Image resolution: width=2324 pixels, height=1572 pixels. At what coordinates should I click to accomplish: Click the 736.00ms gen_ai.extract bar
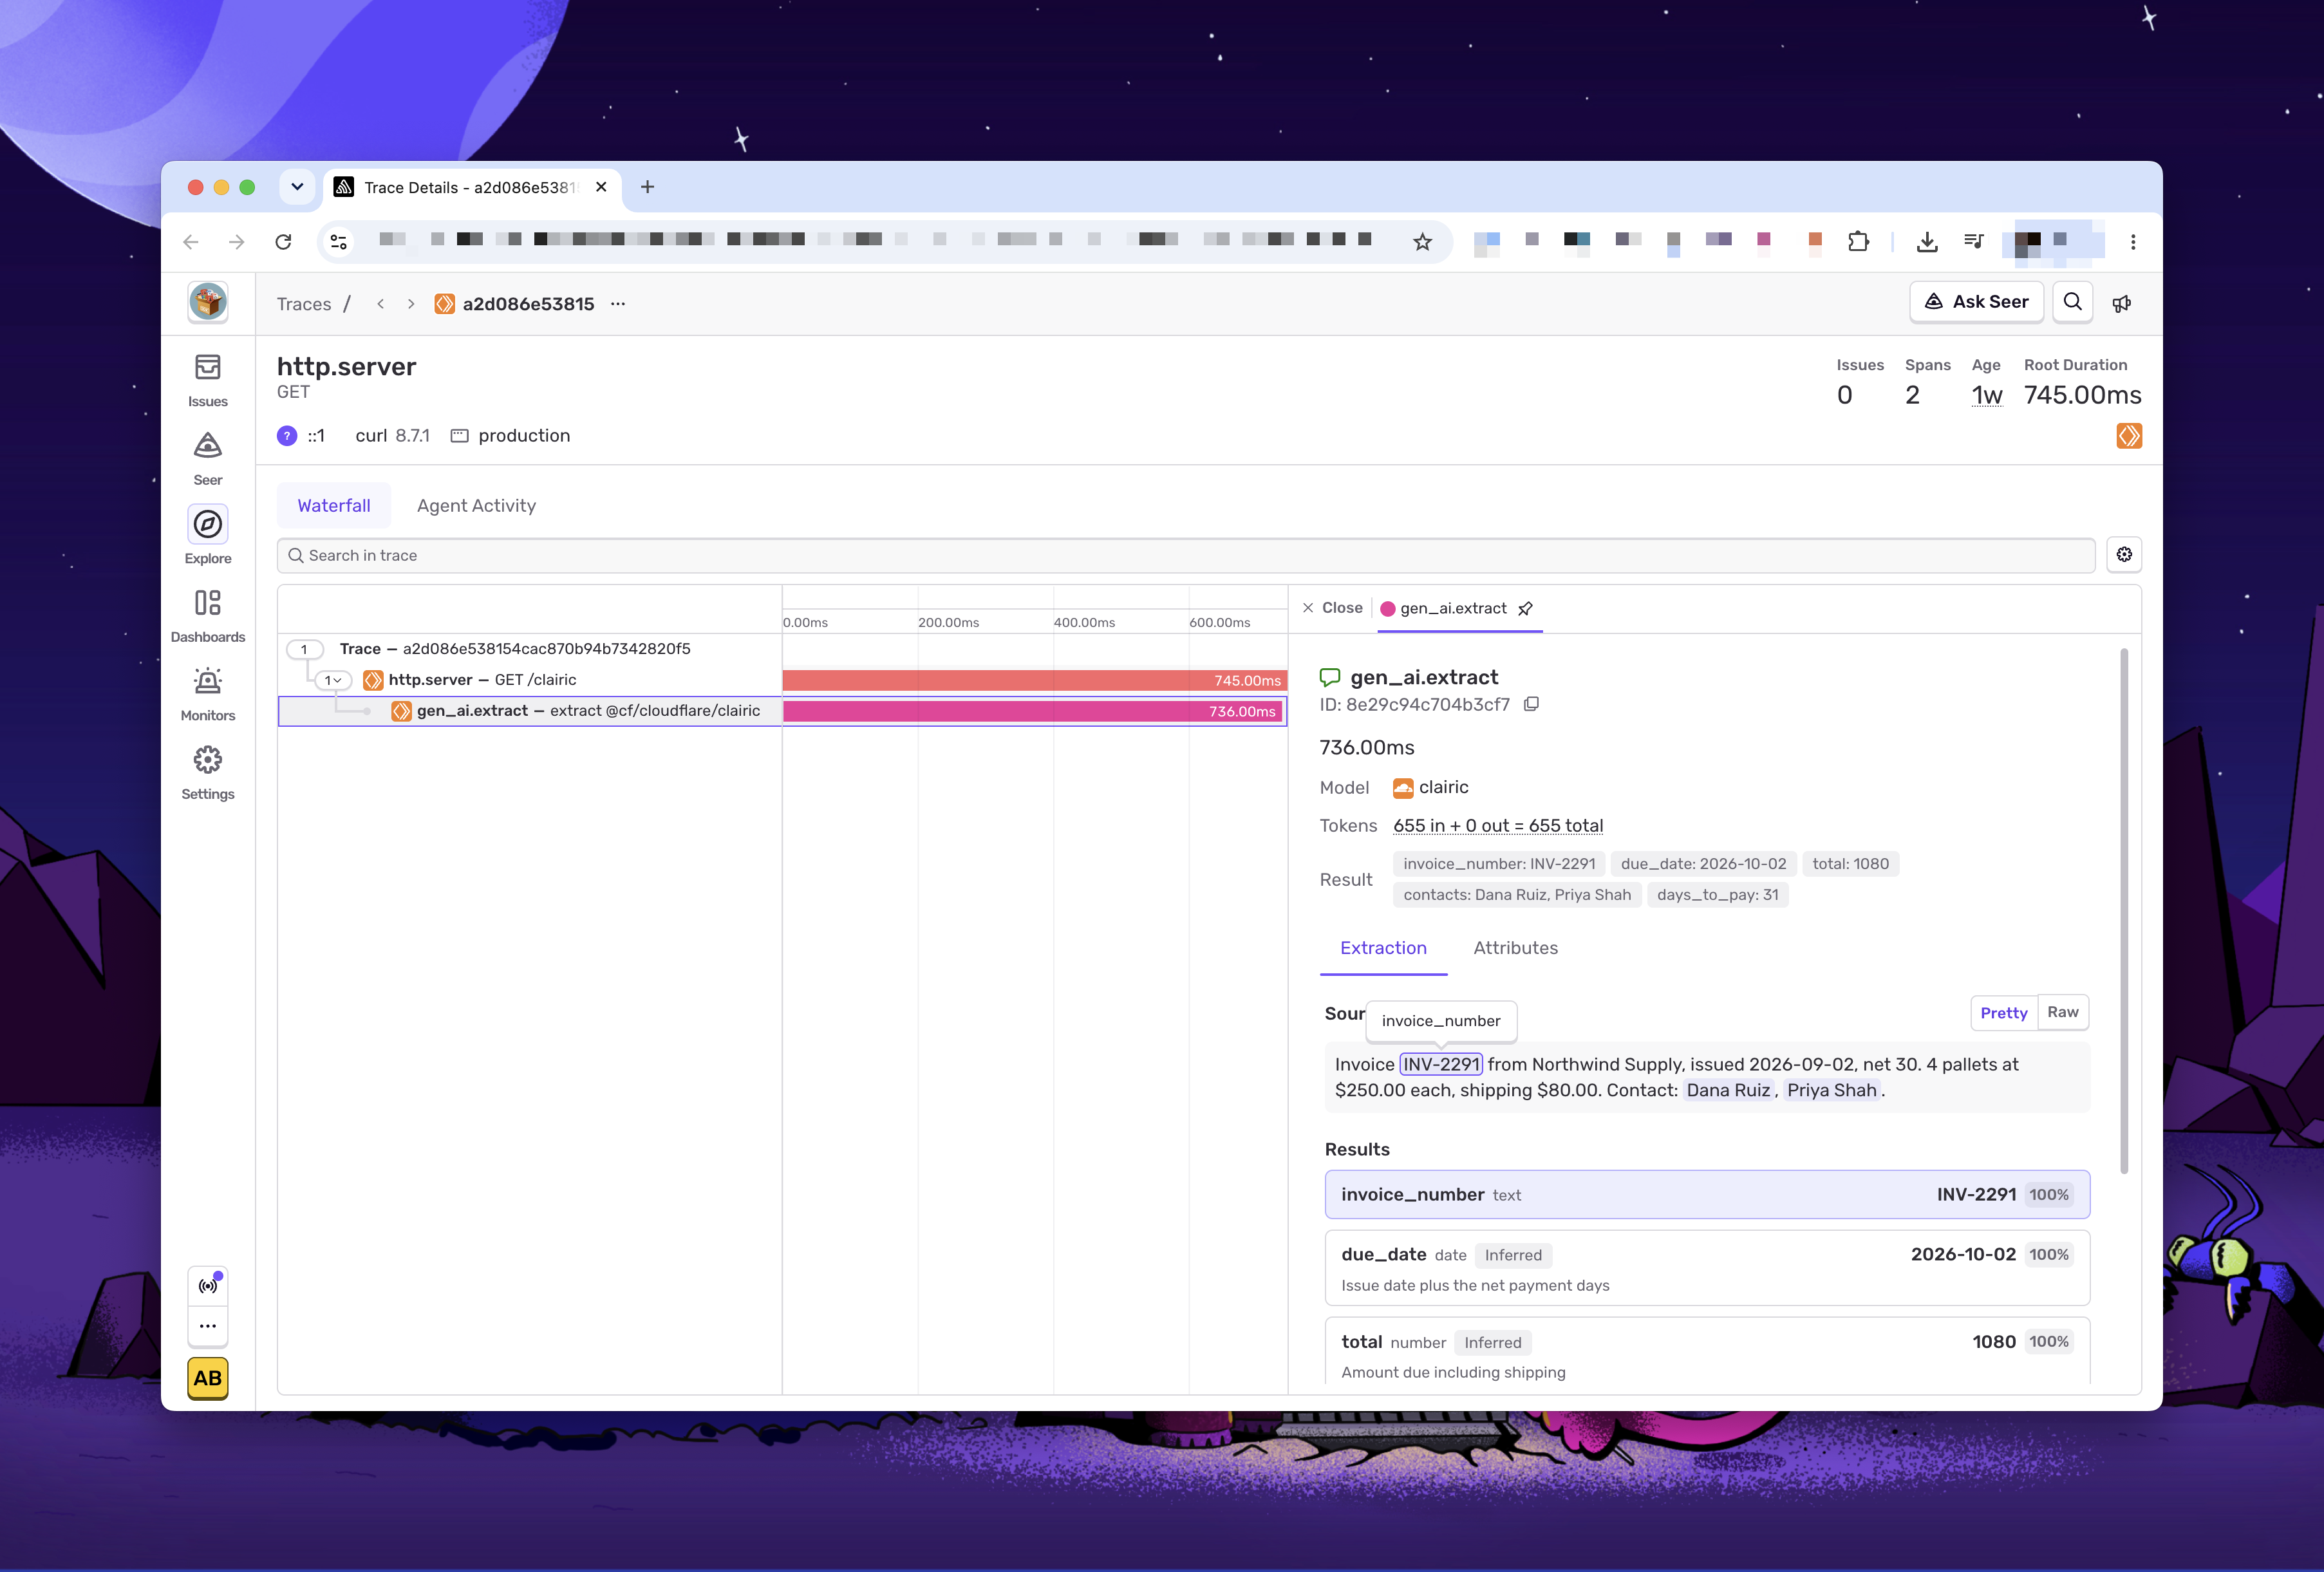[1033, 711]
